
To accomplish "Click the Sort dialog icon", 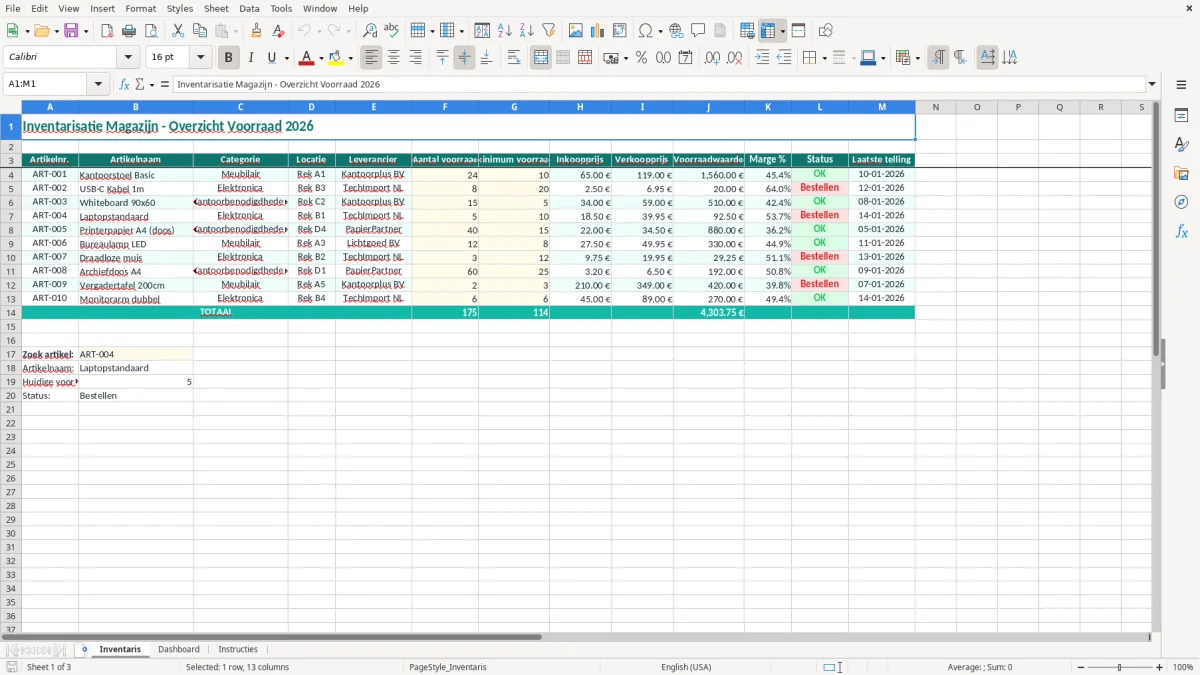I will pos(482,31).
